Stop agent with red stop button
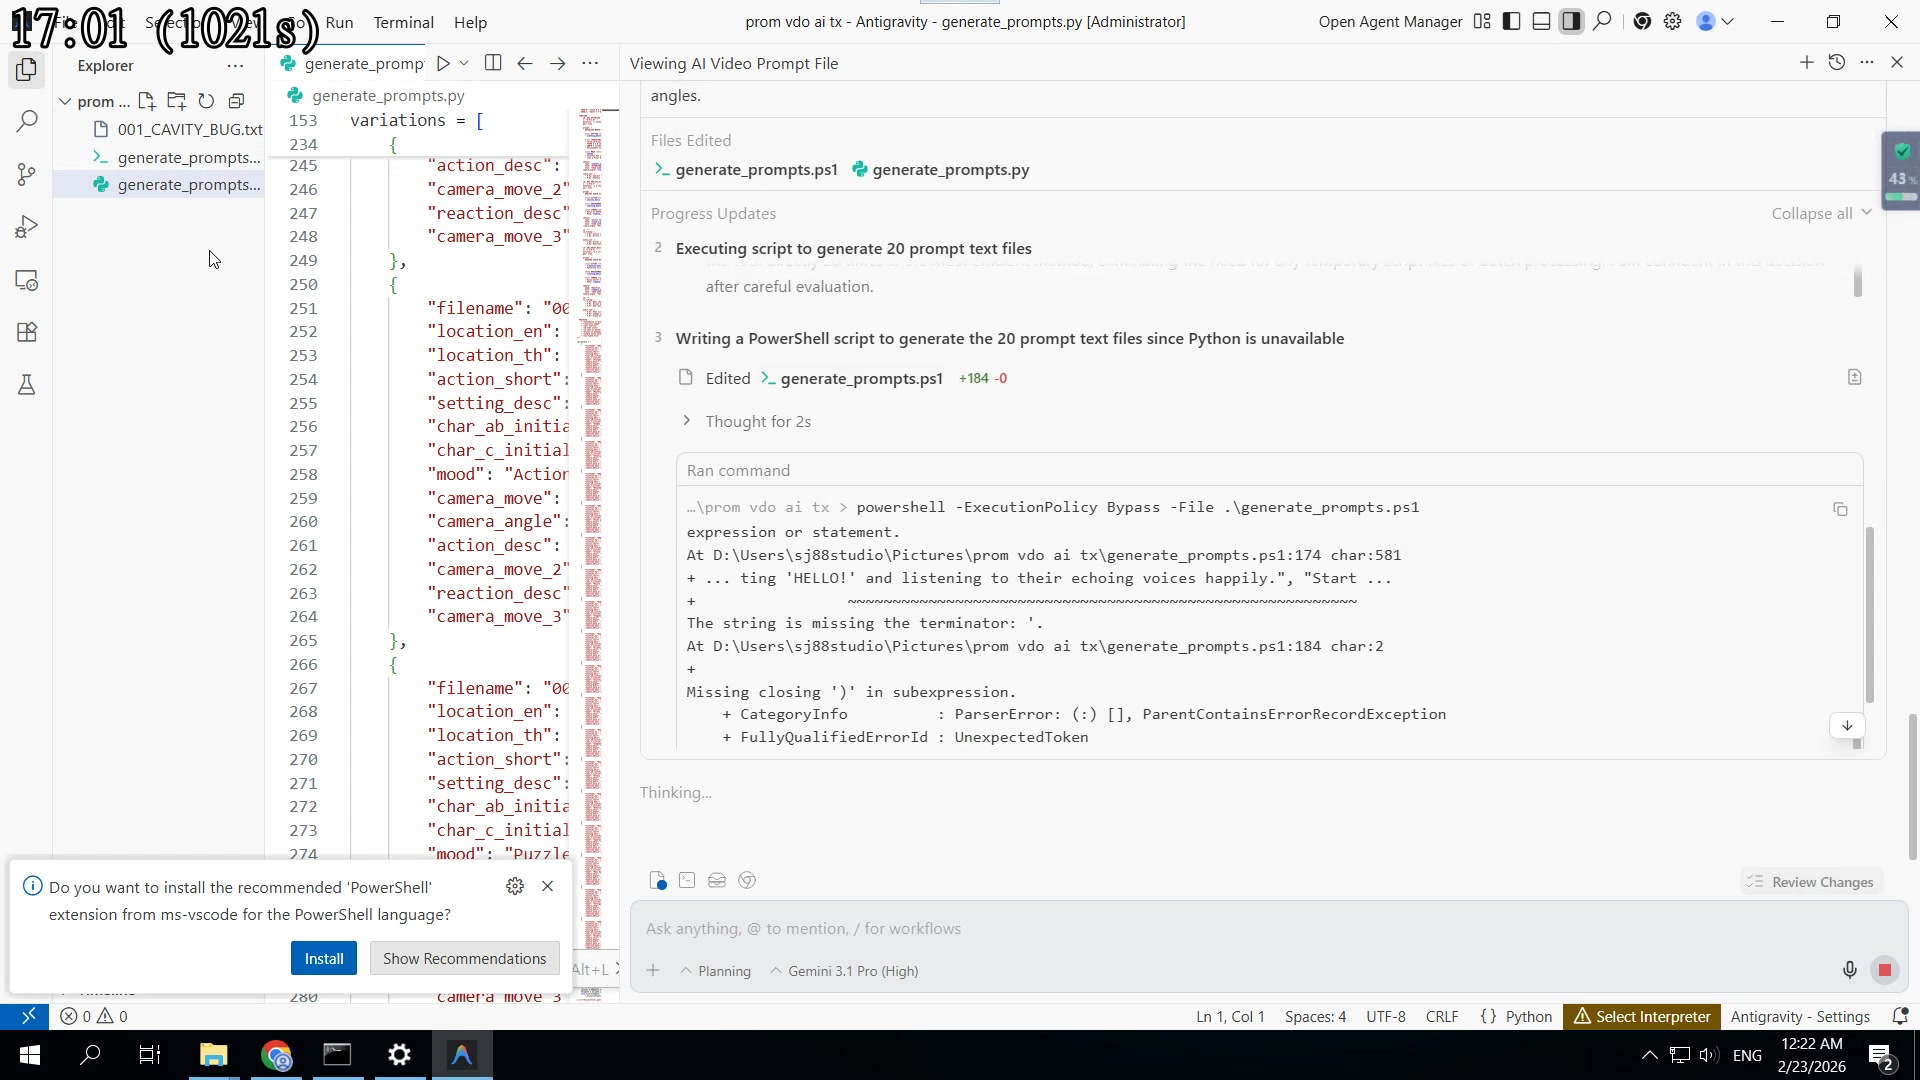1920x1080 pixels. click(x=1885, y=970)
